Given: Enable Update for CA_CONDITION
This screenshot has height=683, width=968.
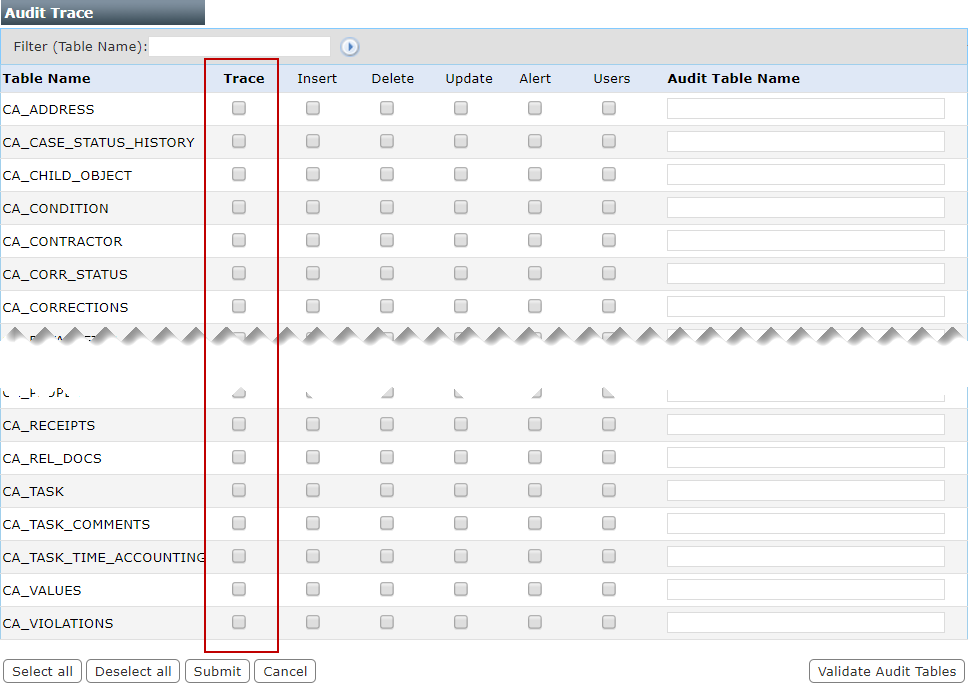Looking at the screenshot, I should (461, 208).
